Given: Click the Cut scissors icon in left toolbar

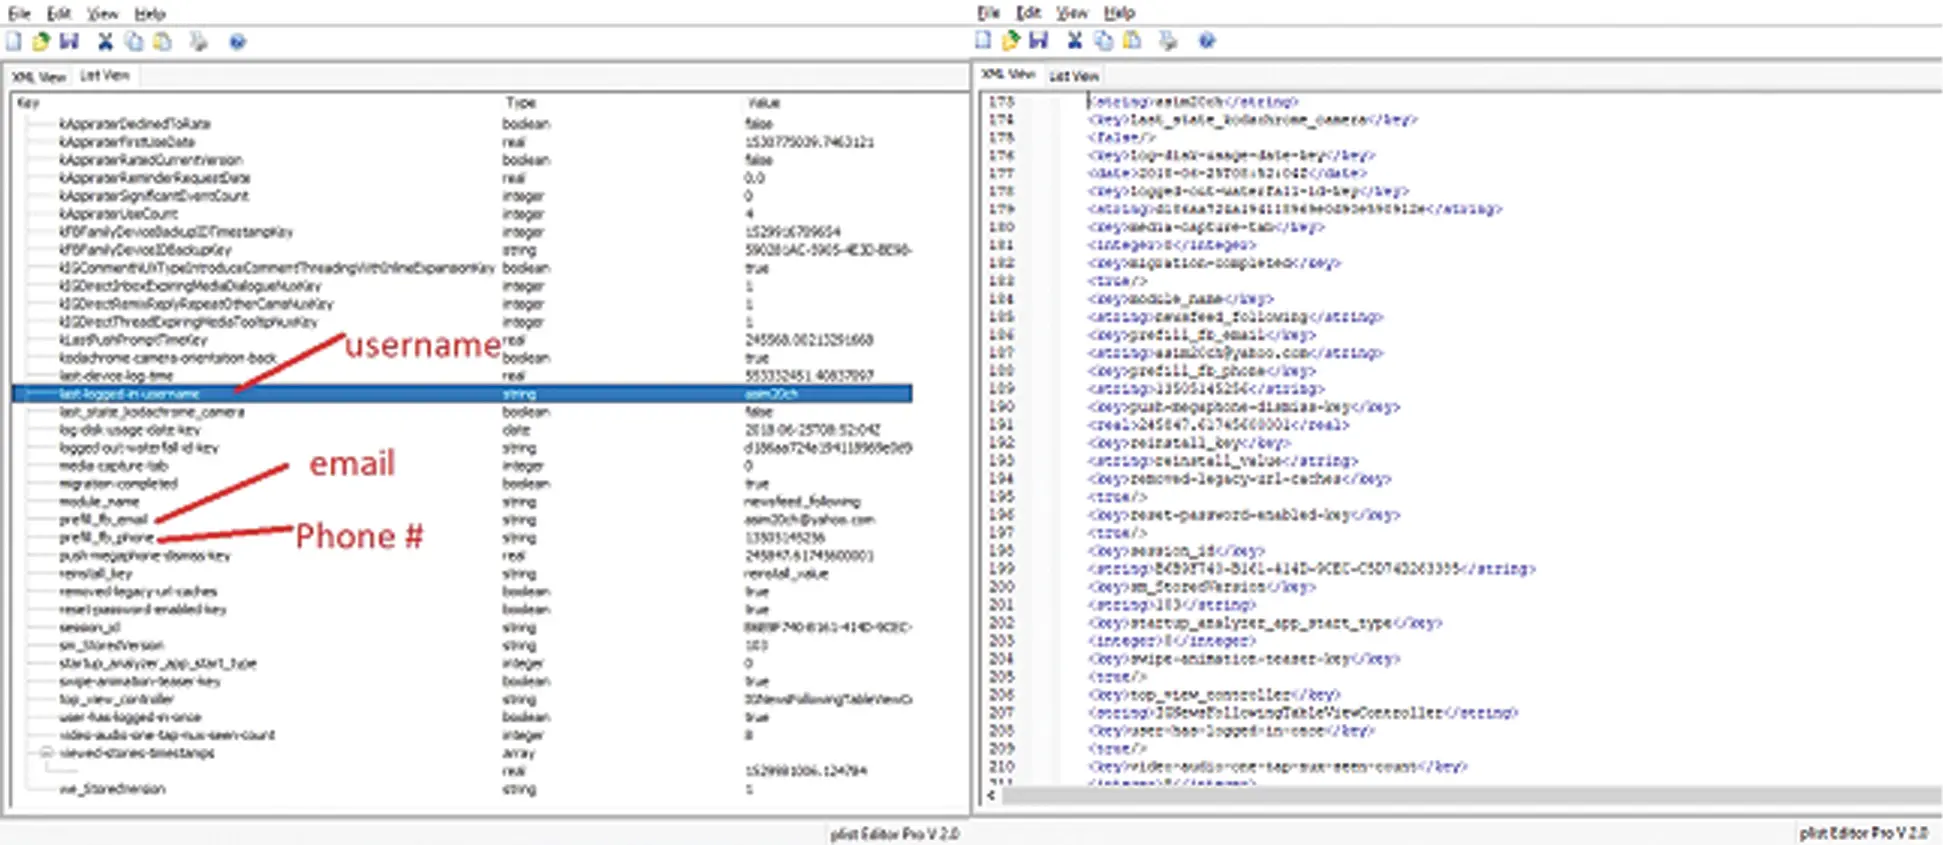Looking at the screenshot, I should click(105, 42).
